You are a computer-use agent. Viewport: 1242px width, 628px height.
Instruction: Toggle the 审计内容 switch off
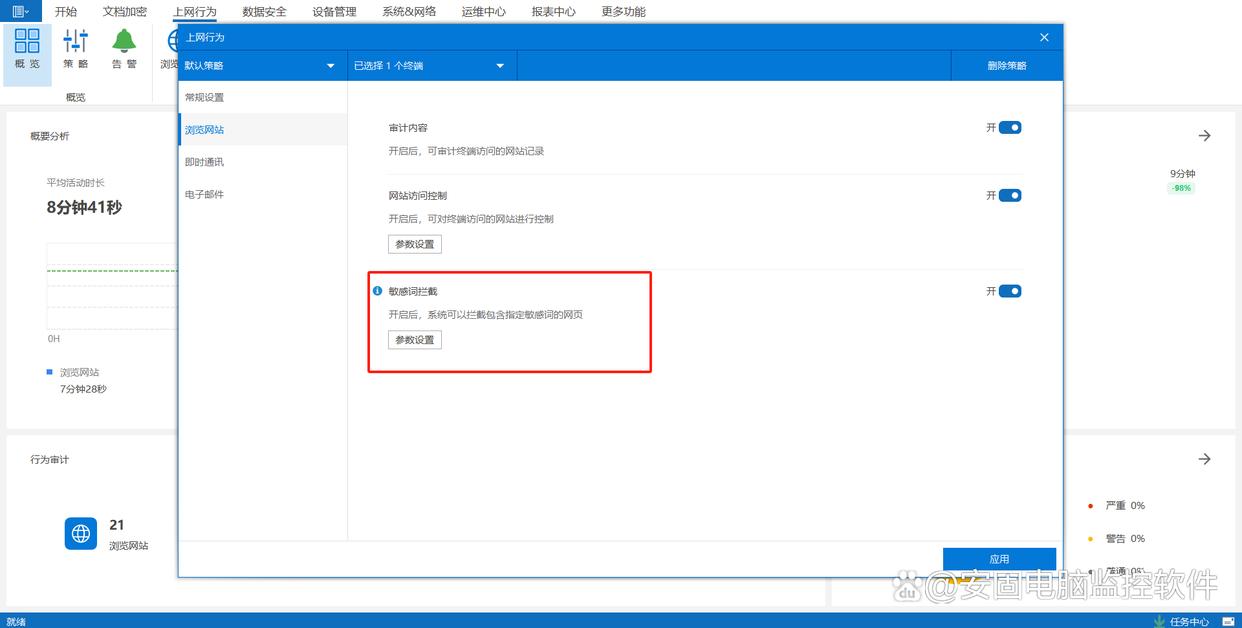[x=1010, y=128]
